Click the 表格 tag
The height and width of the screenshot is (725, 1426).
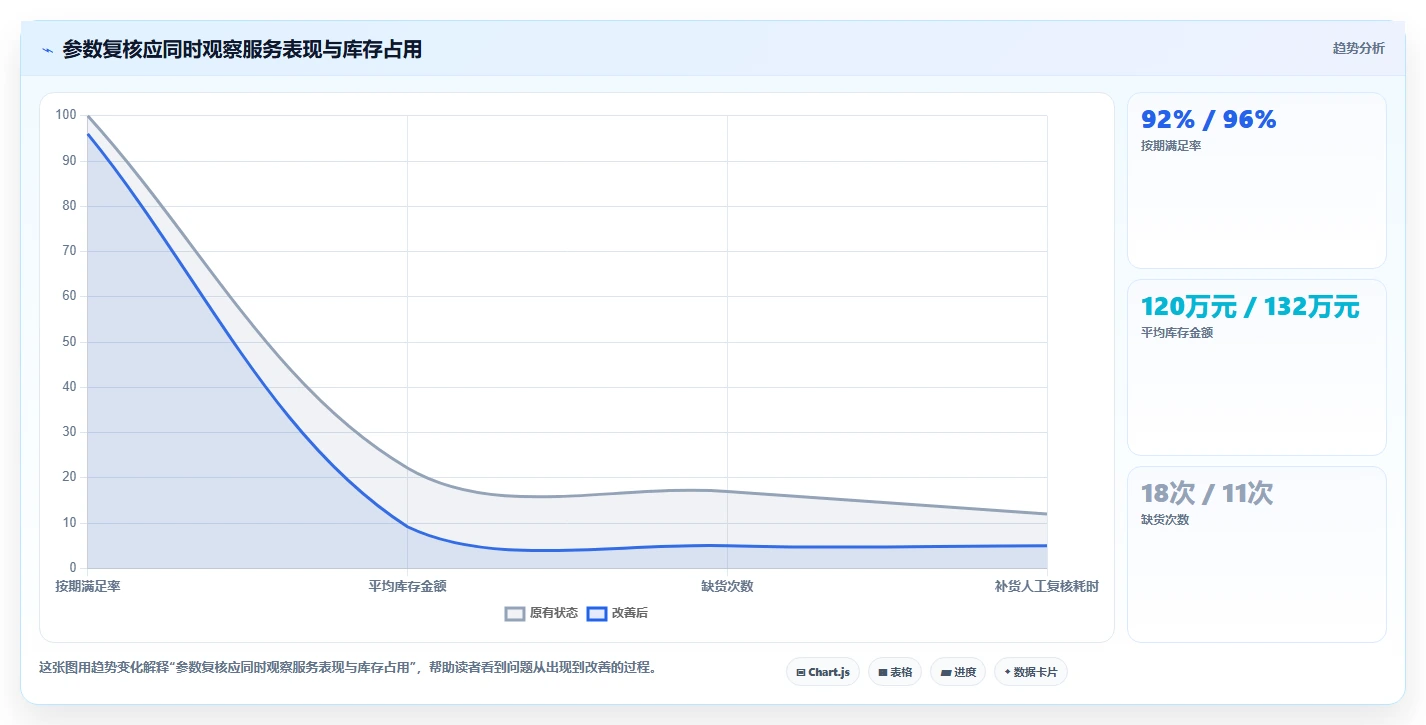pos(895,672)
